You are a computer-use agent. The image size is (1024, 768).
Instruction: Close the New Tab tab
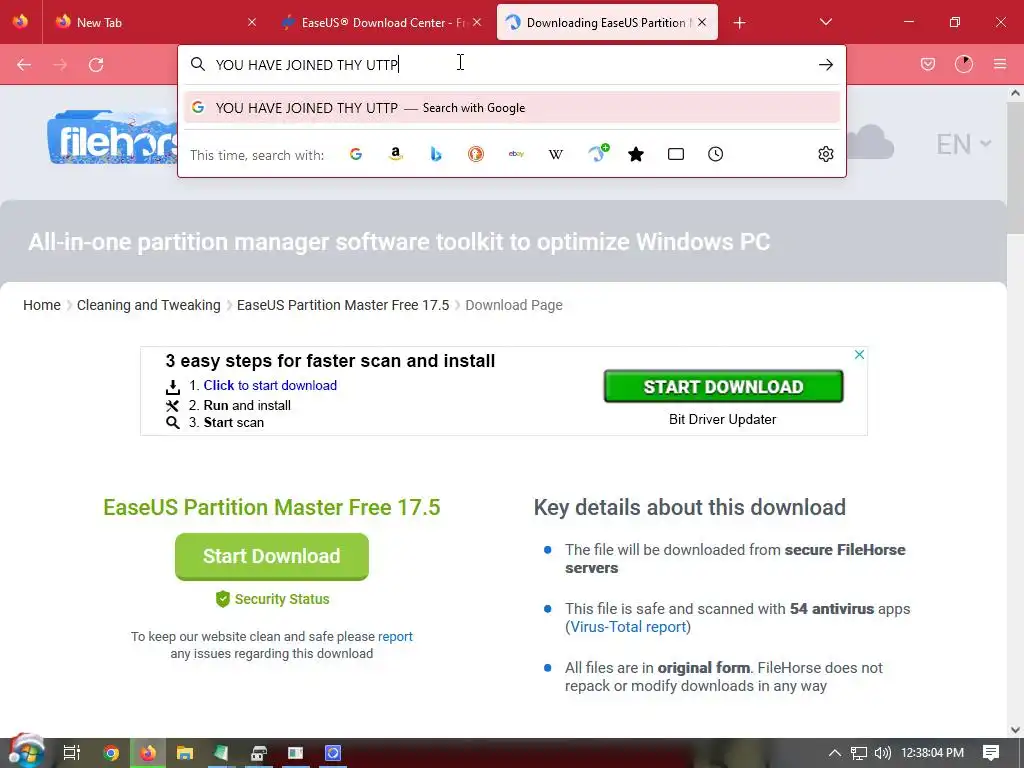[x=252, y=22]
